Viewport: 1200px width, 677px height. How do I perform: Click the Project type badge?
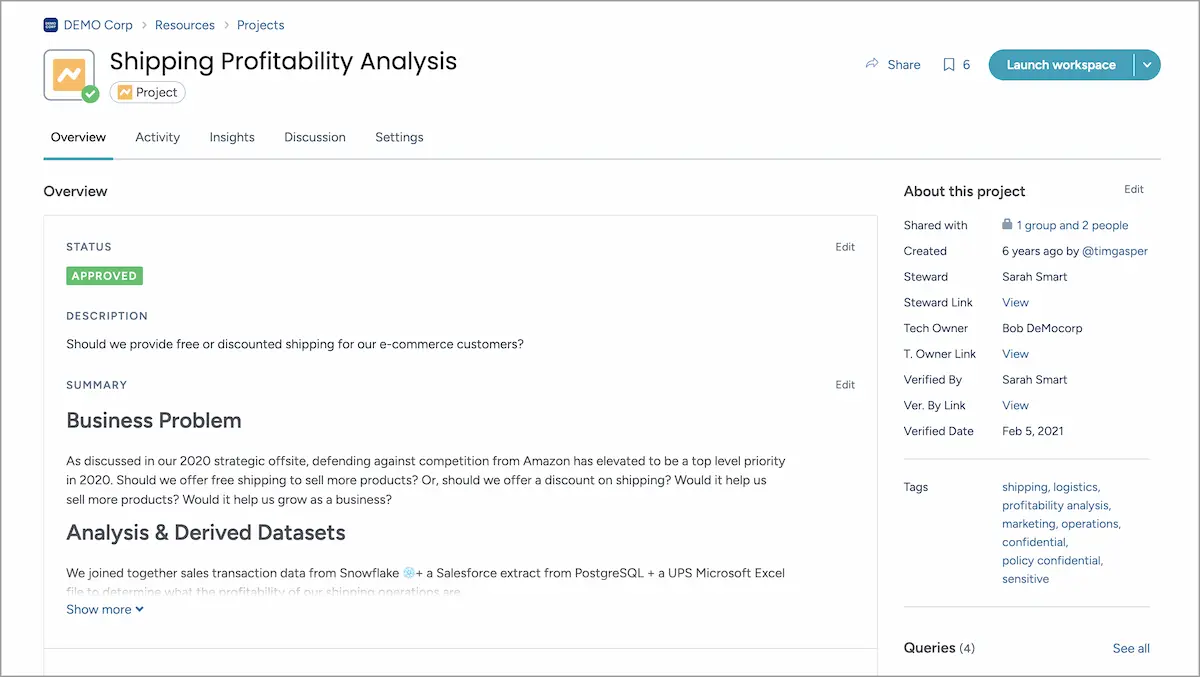tap(147, 92)
